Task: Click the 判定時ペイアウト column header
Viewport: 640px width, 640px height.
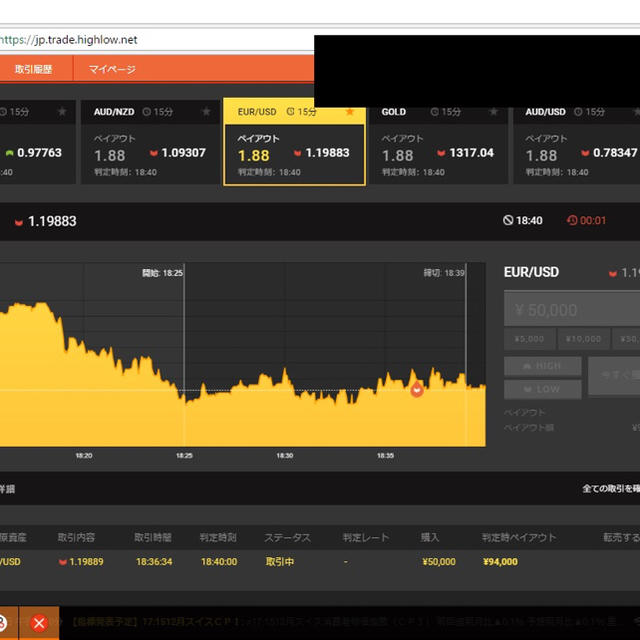Action: (519, 538)
